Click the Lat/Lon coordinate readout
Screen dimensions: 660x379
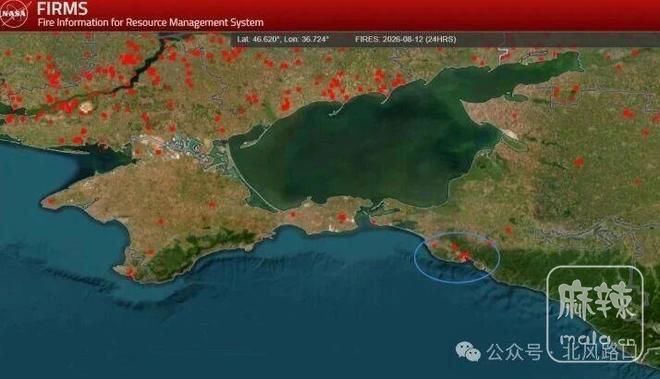(x=282, y=39)
